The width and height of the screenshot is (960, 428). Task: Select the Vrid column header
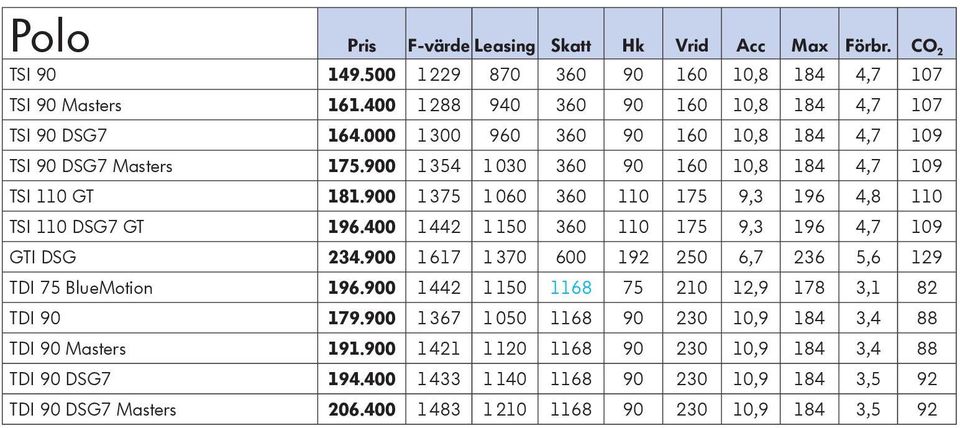pos(692,45)
